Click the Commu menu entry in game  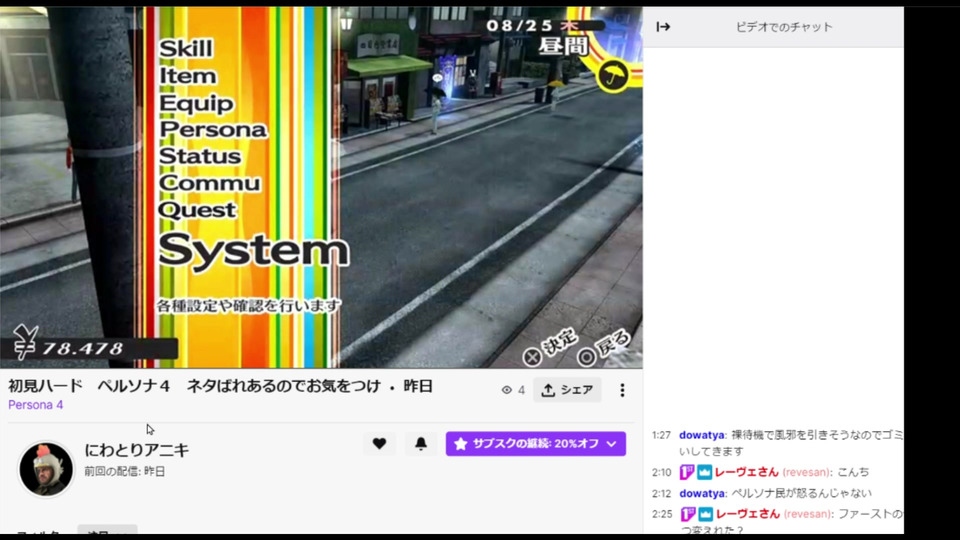point(209,183)
